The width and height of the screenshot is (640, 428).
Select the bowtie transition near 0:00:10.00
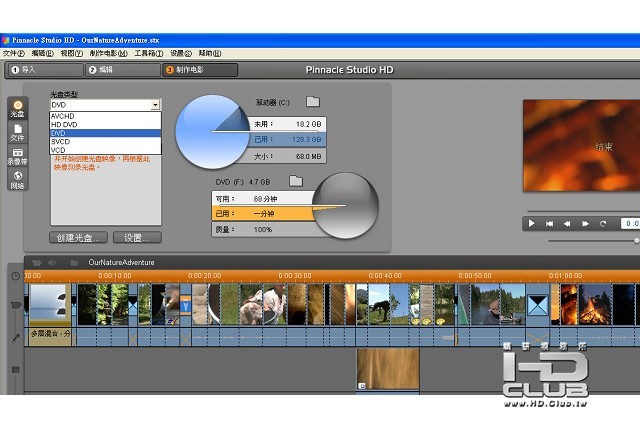[133, 305]
